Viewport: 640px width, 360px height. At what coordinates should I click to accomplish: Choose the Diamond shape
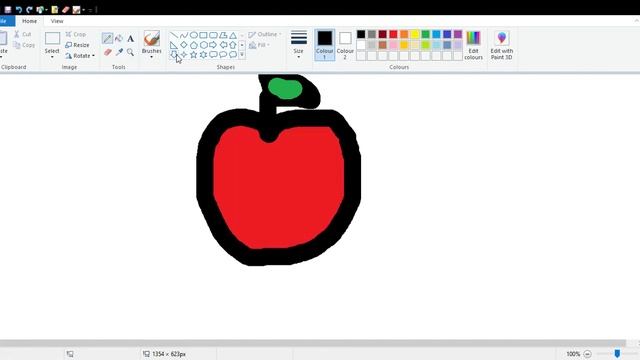pyautogui.click(x=184, y=45)
